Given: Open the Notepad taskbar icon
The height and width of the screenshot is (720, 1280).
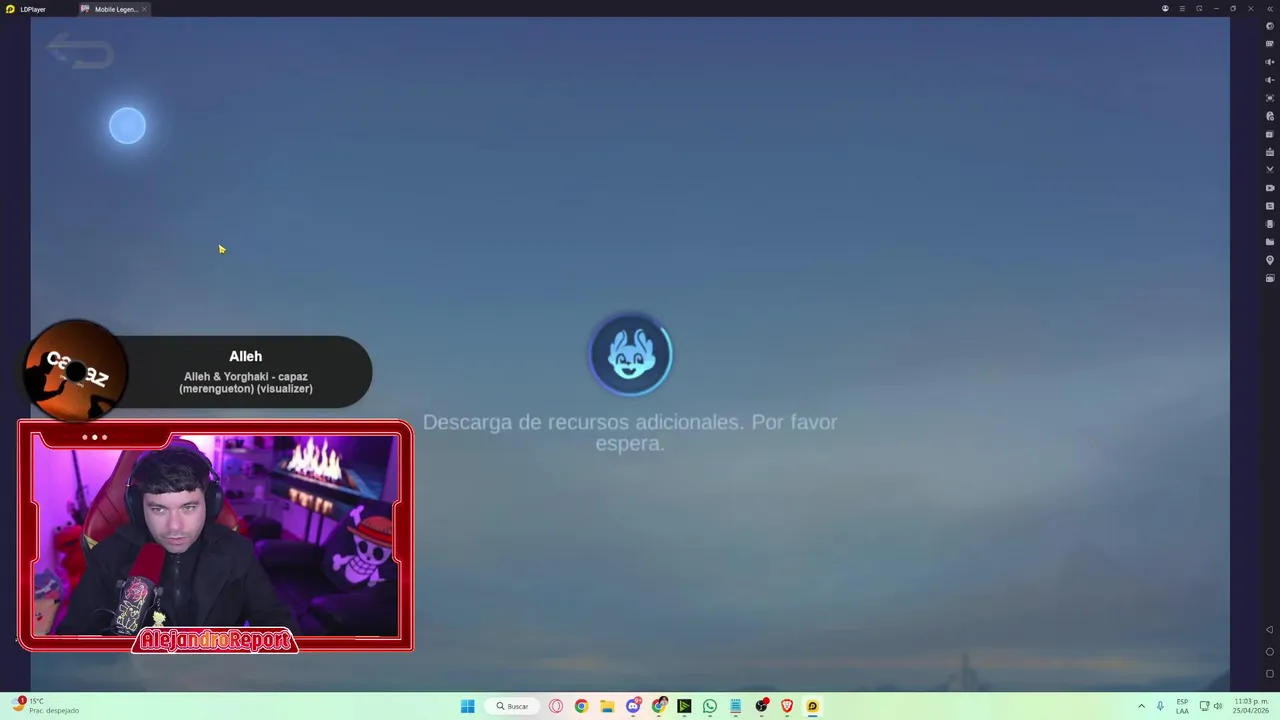Looking at the screenshot, I should (736, 706).
